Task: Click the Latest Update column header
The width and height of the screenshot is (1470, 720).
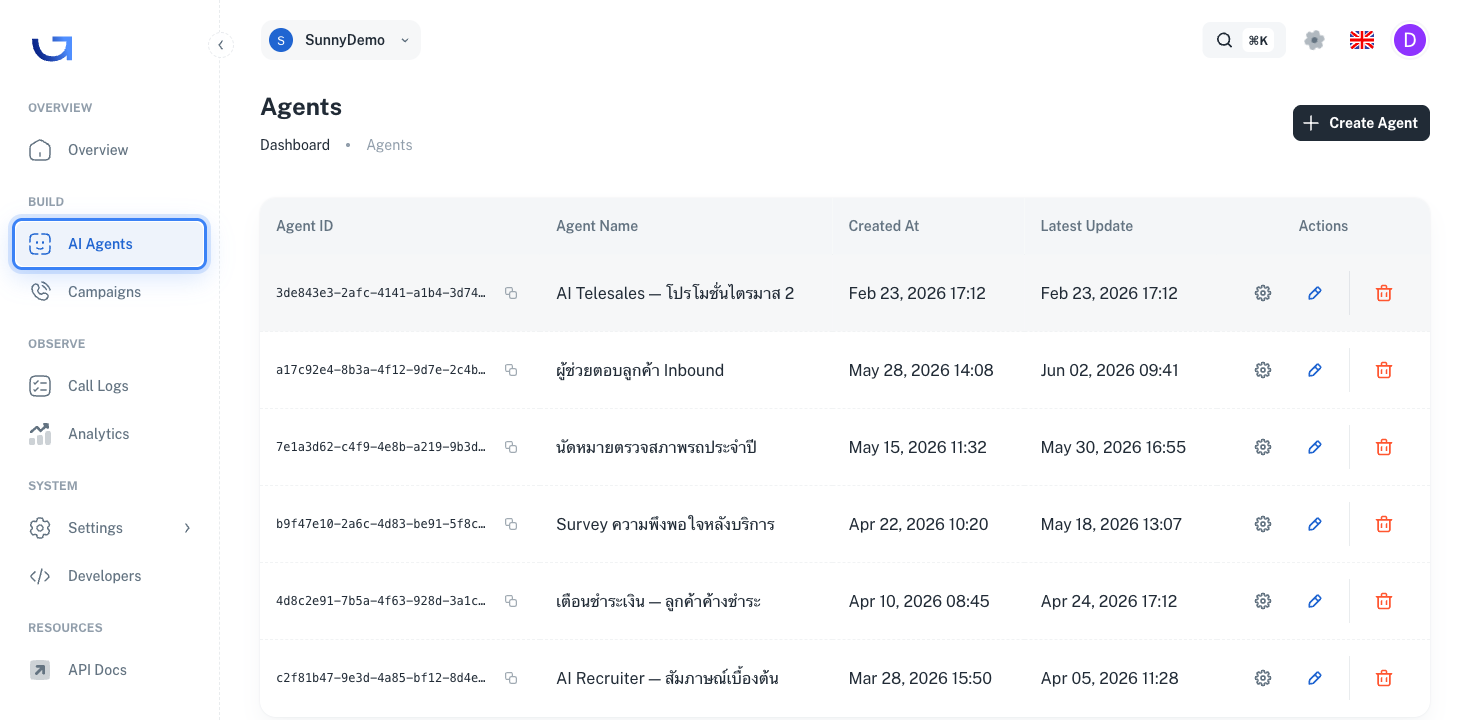Action: (x=1087, y=226)
